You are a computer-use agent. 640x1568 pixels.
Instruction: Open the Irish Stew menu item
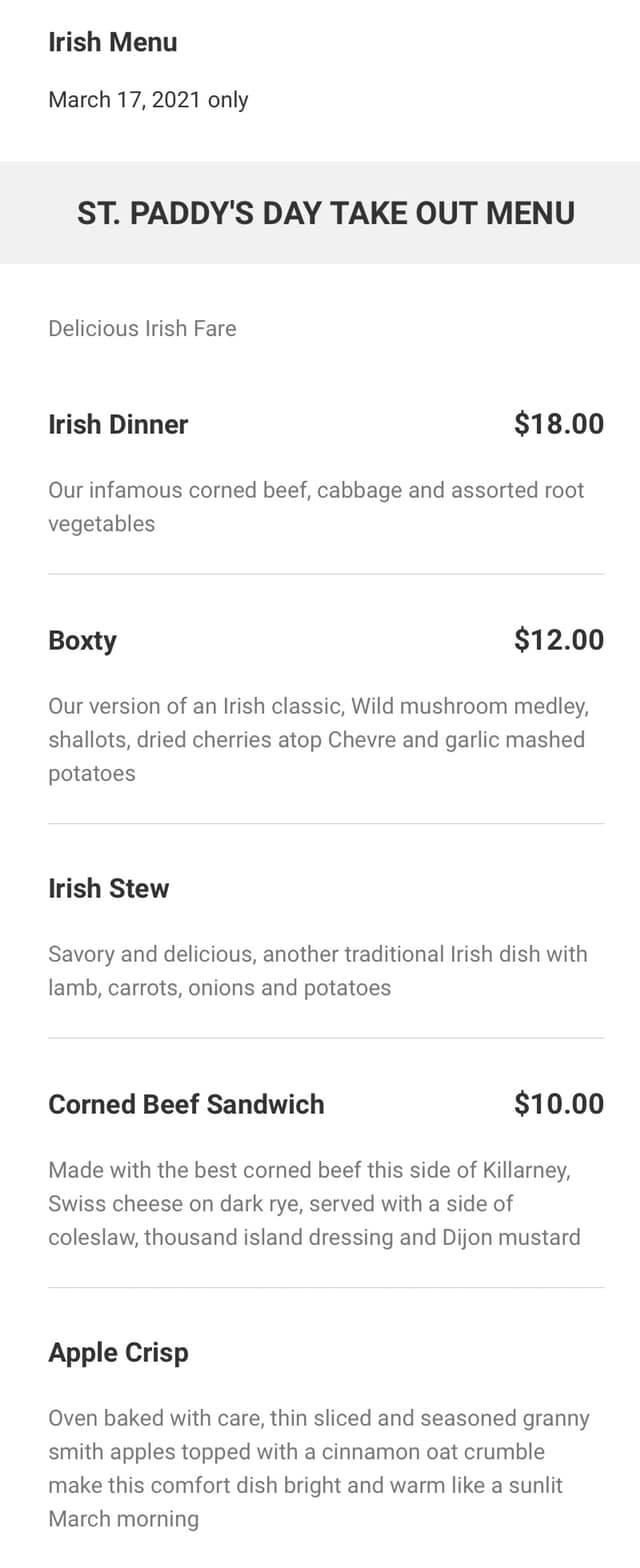(109, 888)
